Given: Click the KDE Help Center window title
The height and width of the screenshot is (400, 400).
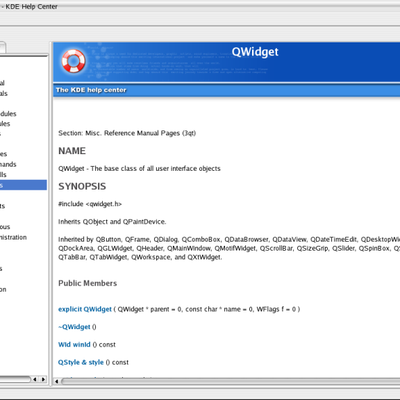Looking at the screenshot, I should click(31, 6).
